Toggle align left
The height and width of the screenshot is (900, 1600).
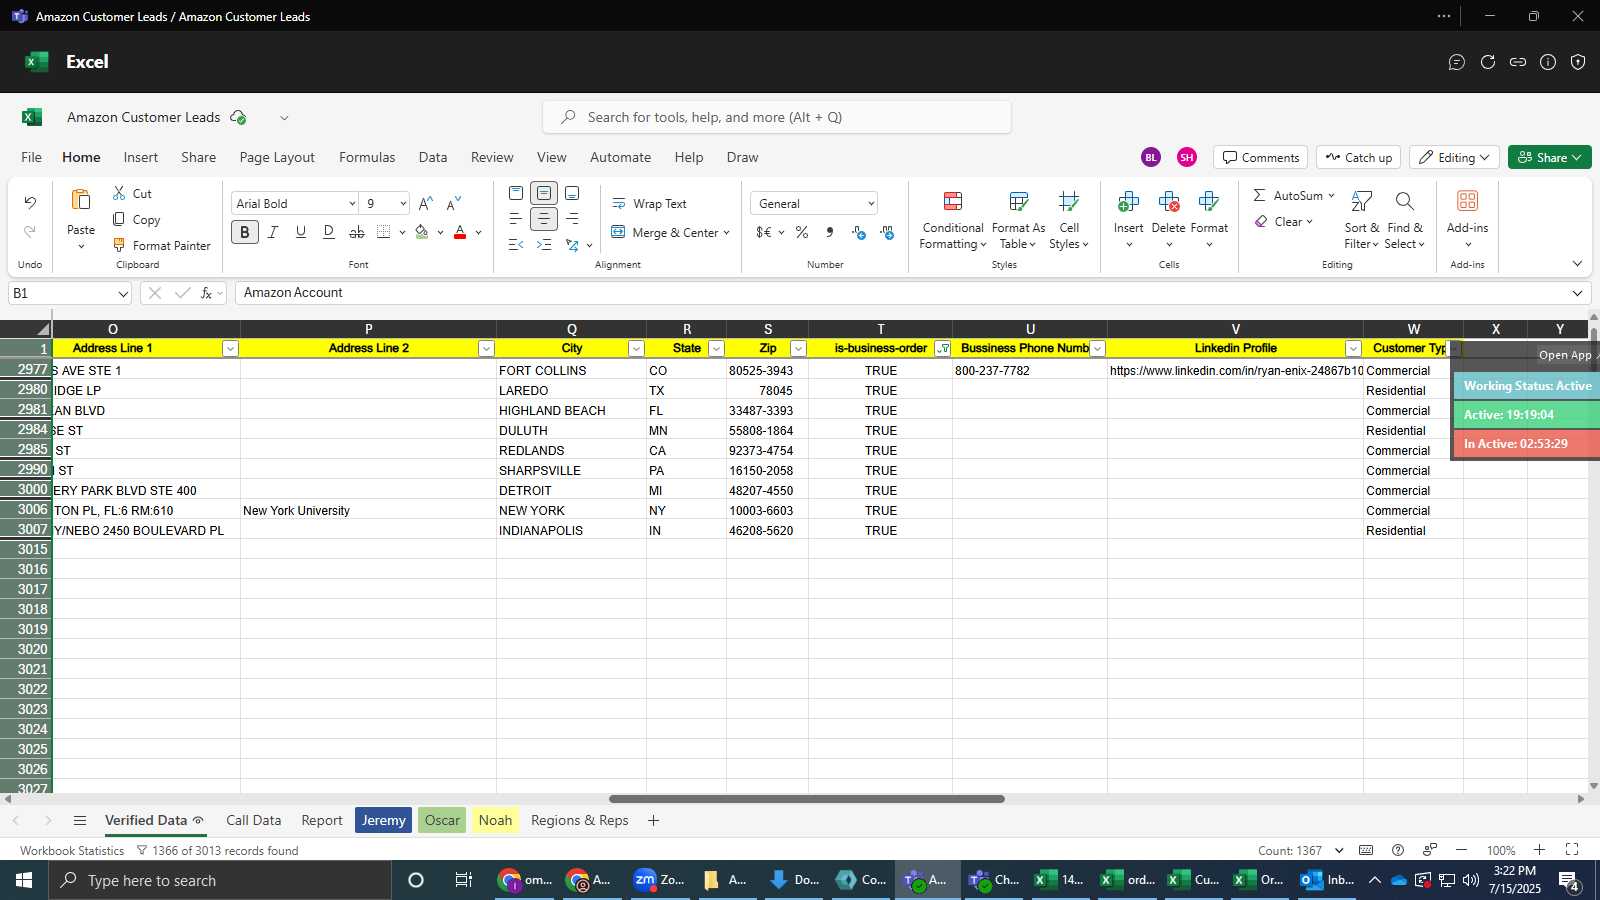pyautogui.click(x=516, y=219)
